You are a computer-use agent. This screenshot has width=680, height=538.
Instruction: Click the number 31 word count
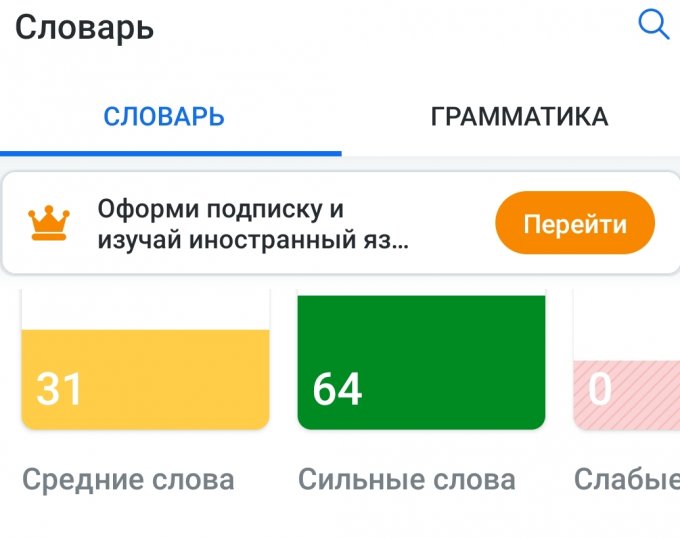59,388
